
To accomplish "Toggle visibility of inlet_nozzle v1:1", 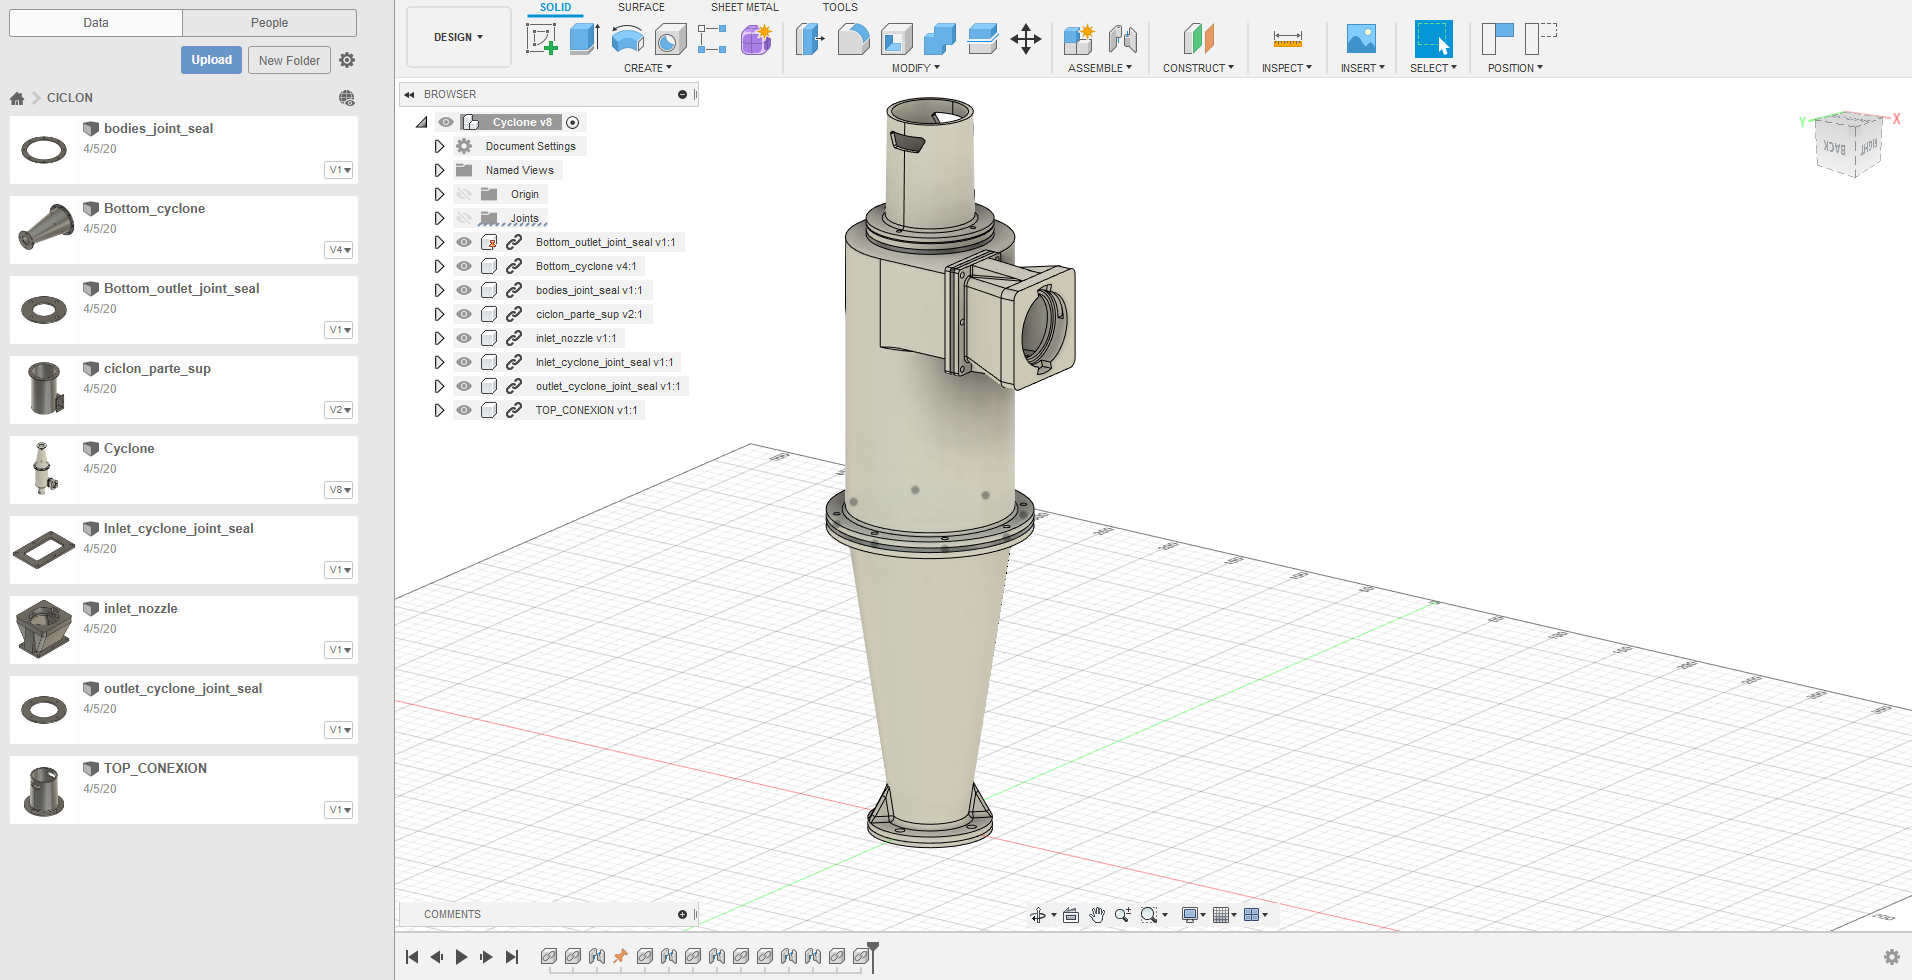I will (463, 338).
